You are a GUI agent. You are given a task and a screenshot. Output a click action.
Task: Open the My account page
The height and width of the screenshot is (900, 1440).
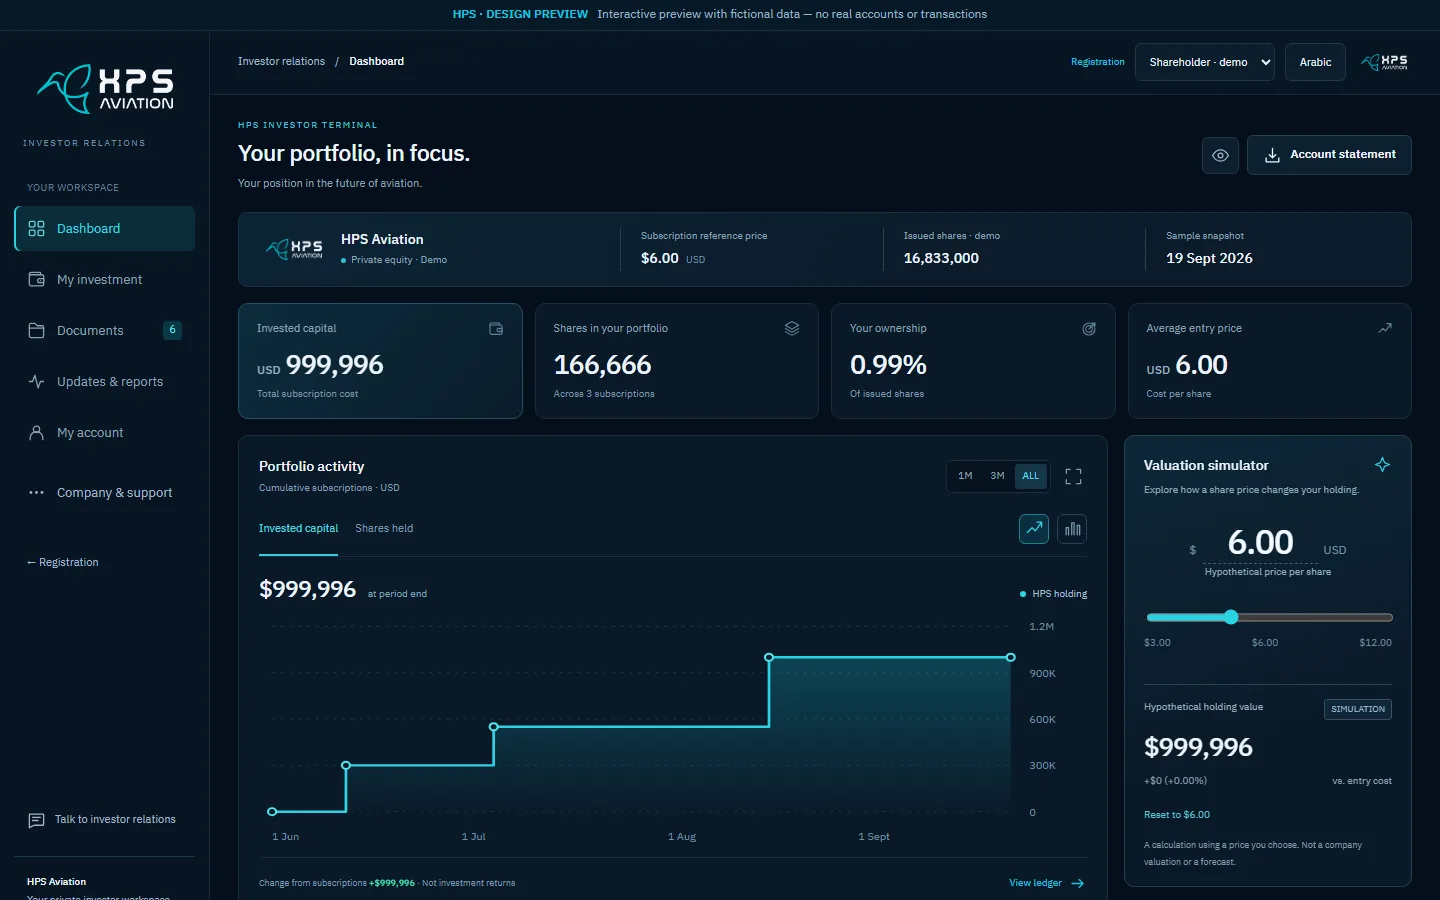105,432
